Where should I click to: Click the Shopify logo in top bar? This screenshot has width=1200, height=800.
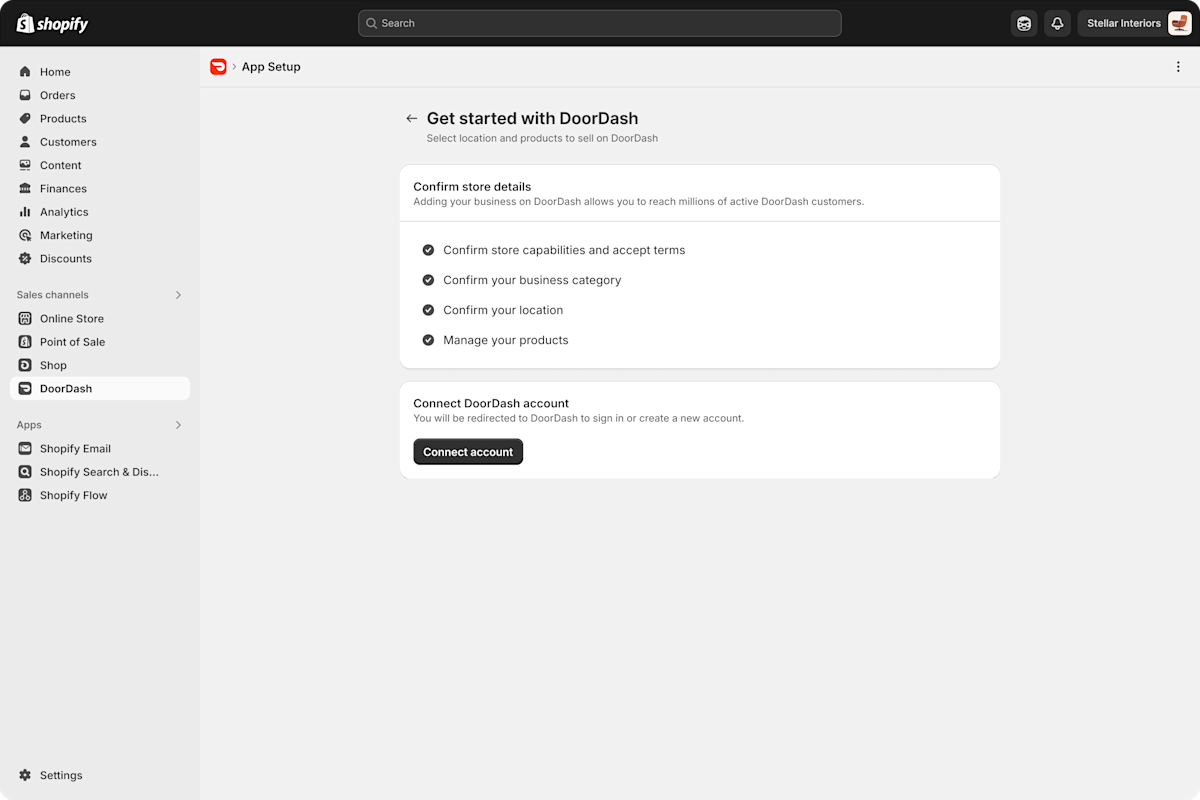tap(52, 23)
